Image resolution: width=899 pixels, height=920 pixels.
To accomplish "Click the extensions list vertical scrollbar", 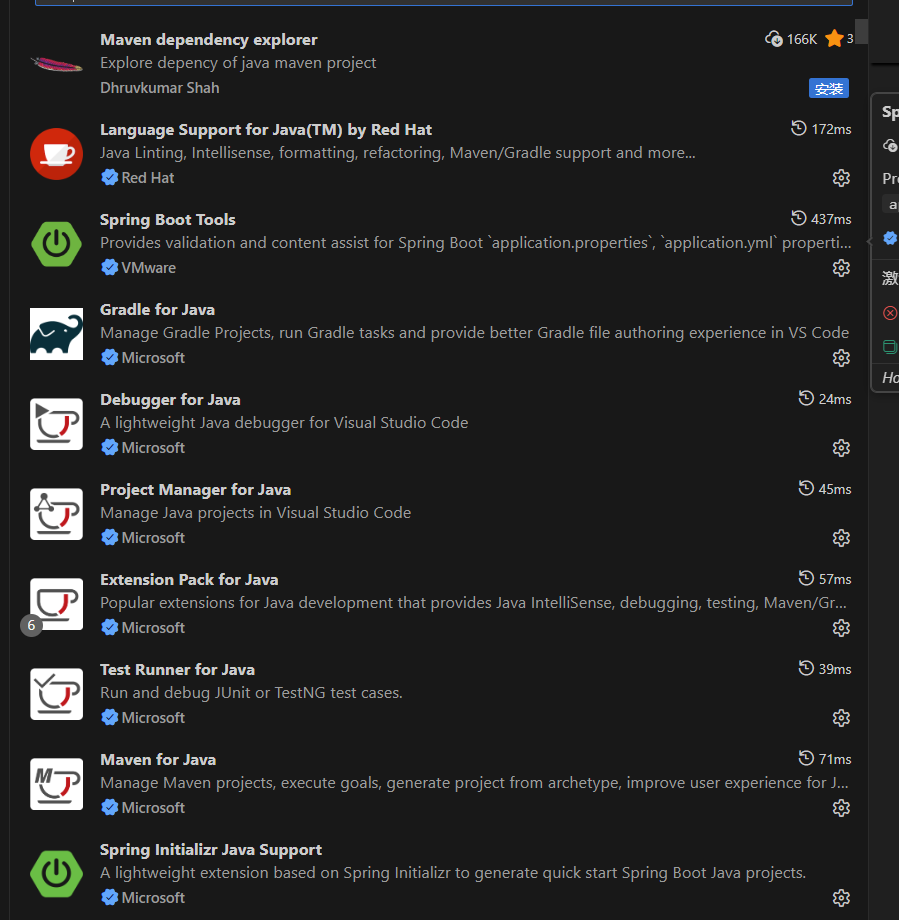I will coord(861,32).
